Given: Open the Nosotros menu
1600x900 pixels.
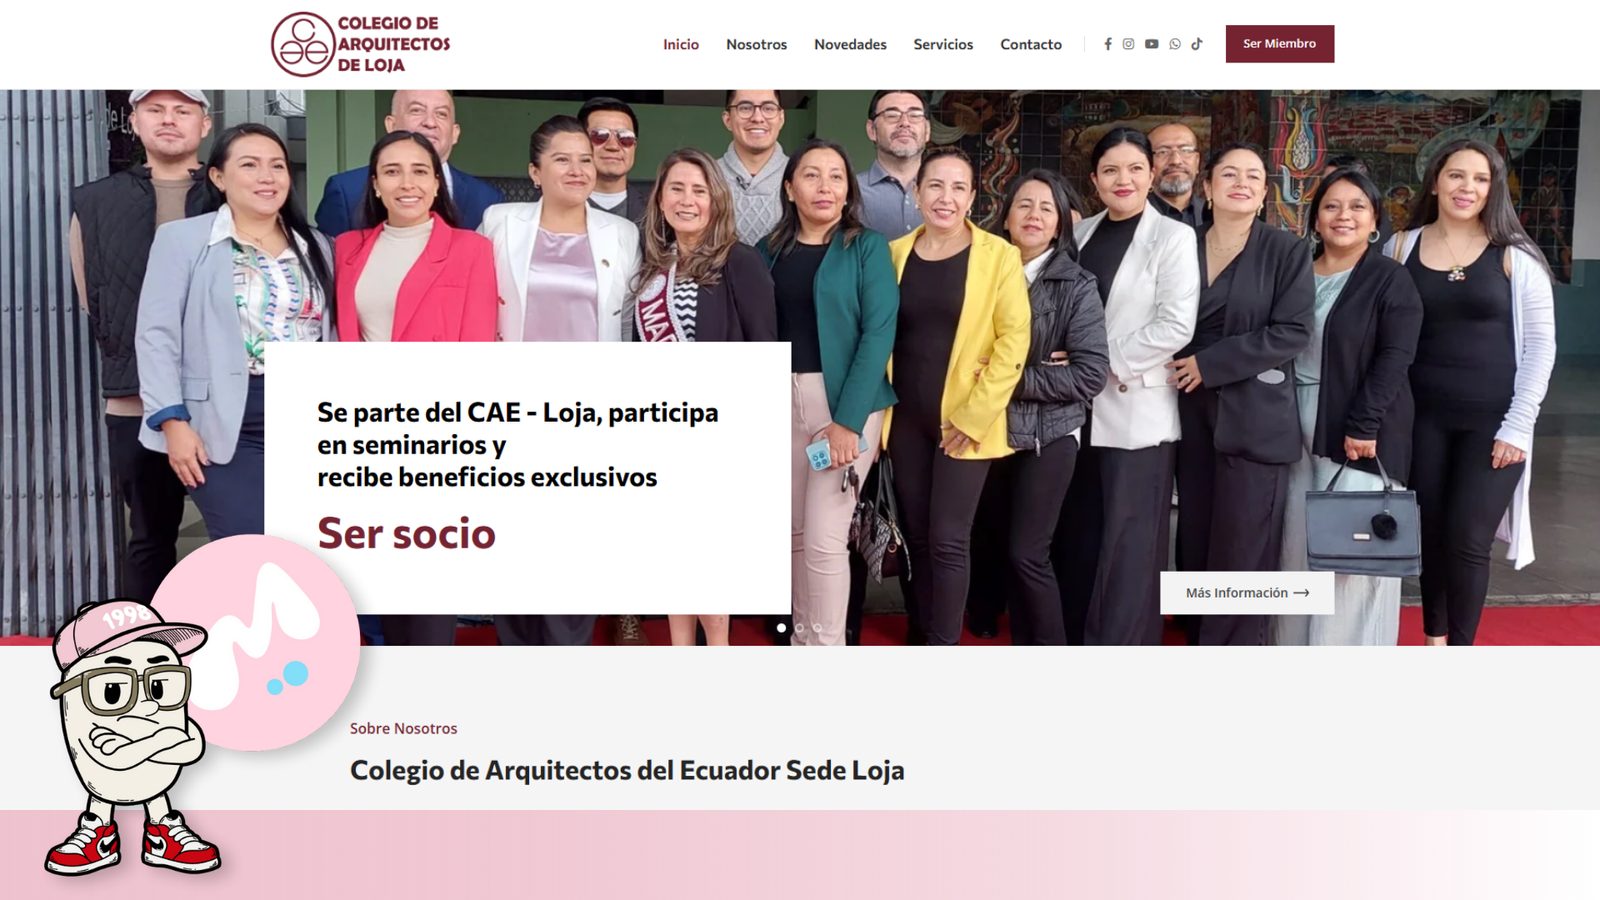Looking at the screenshot, I should pos(757,44).
